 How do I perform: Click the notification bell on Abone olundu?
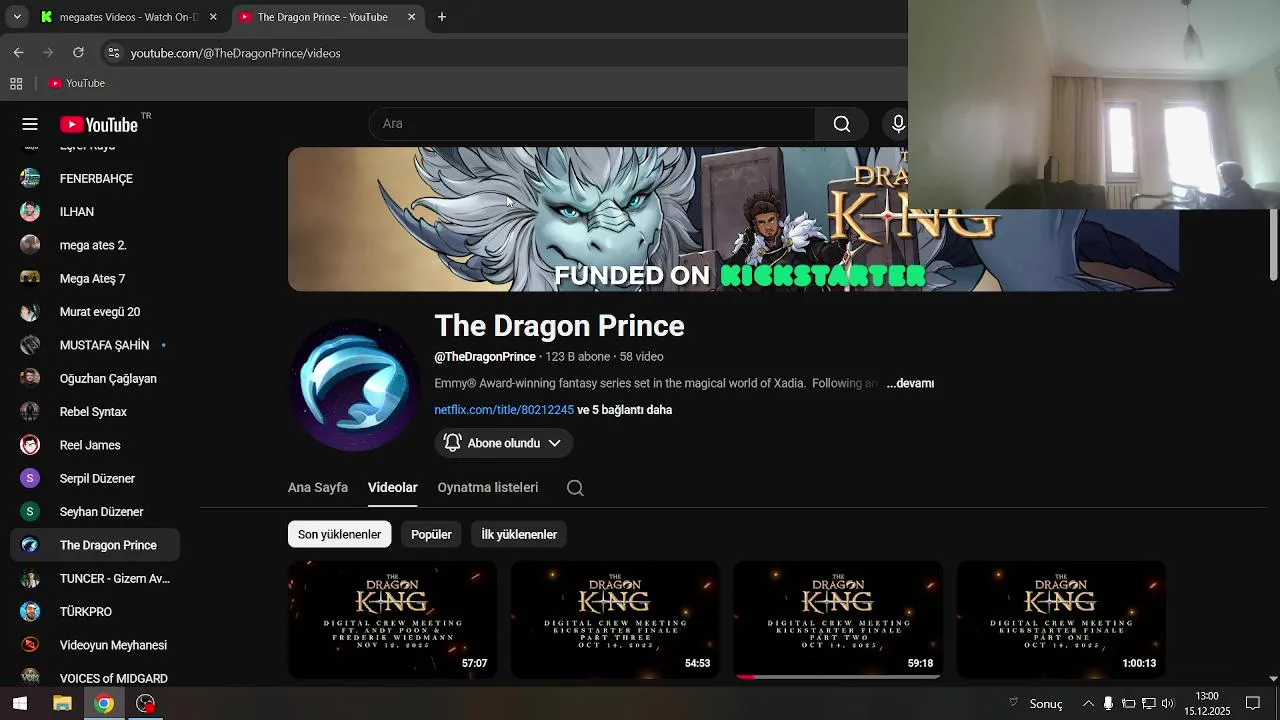pyautogui.click(x=452, y=443)
